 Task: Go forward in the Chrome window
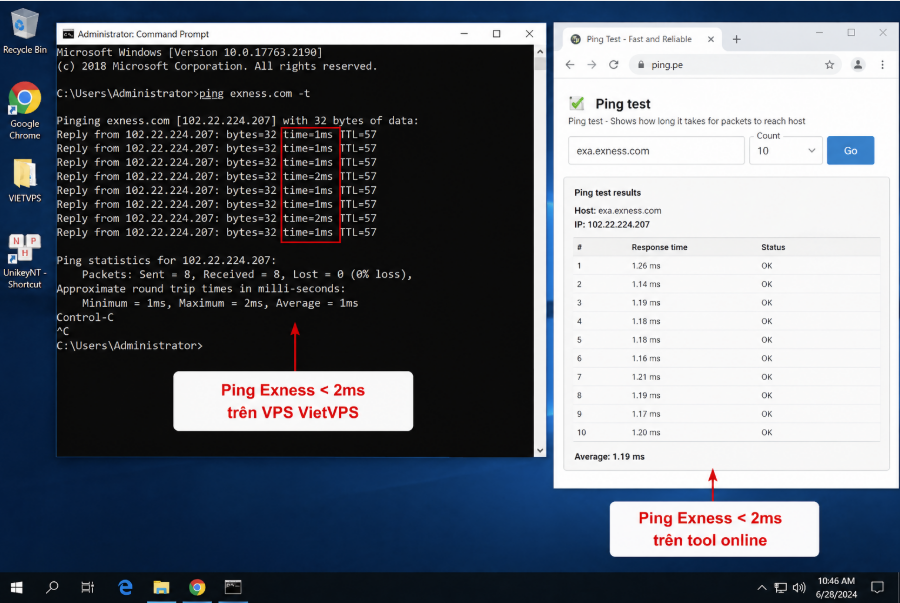pos(591,65)
